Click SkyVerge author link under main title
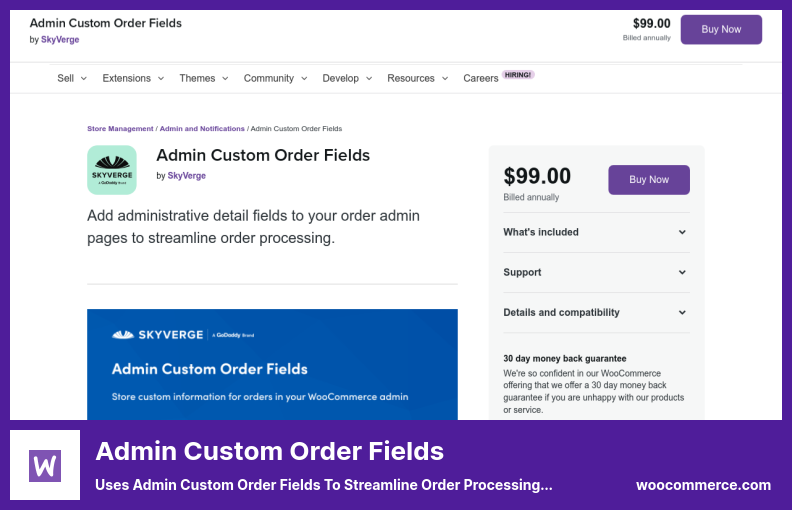The width and height of the screenshot is (792, 510). [x=186, y=176]
